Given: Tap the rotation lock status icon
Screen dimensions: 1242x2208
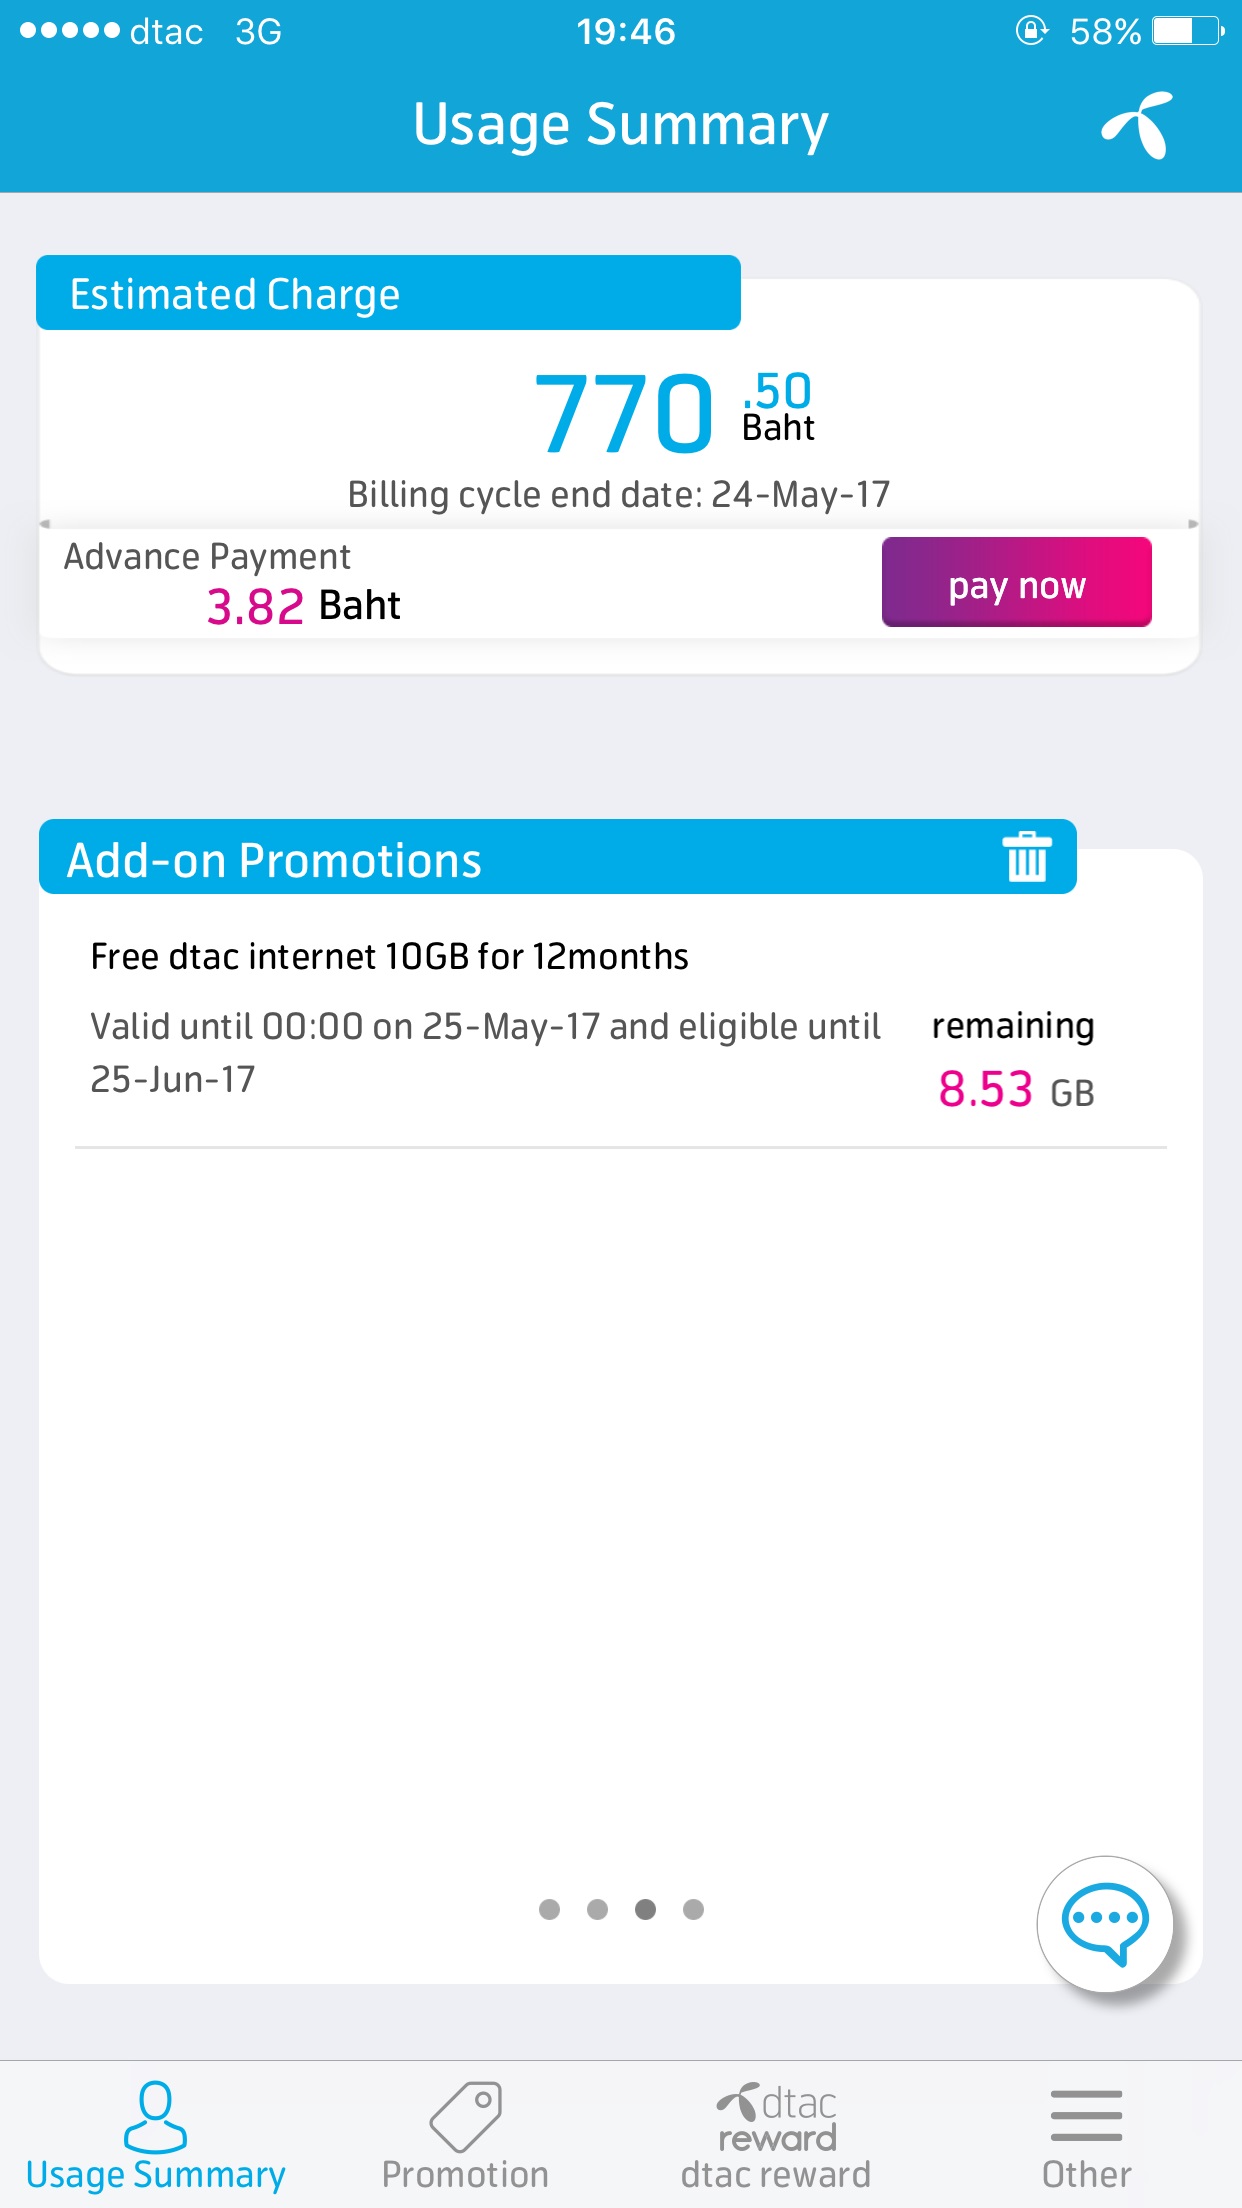Looking at the screenshot, I should (x=1031, y=31).
